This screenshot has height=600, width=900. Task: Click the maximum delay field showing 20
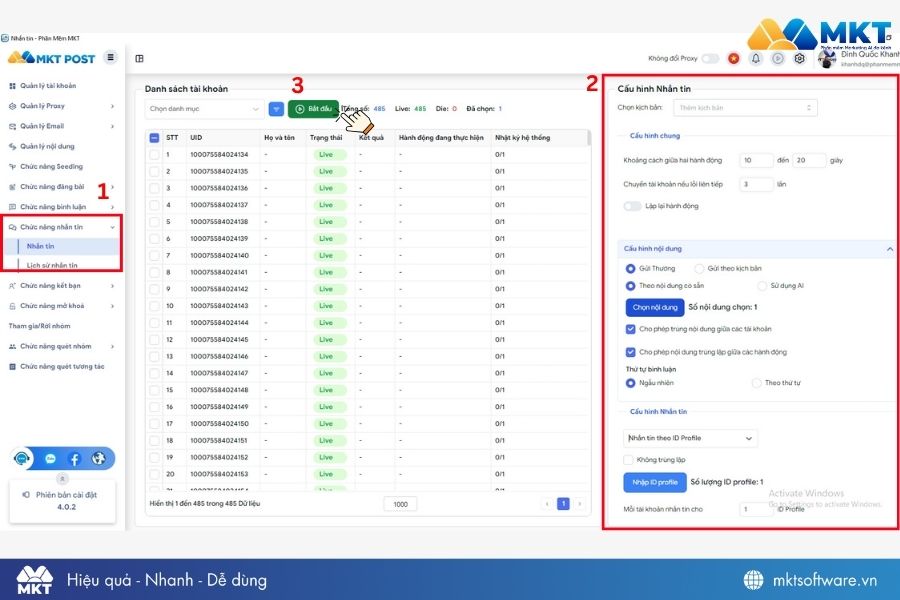pyautogui.click(x=809, y=161)
